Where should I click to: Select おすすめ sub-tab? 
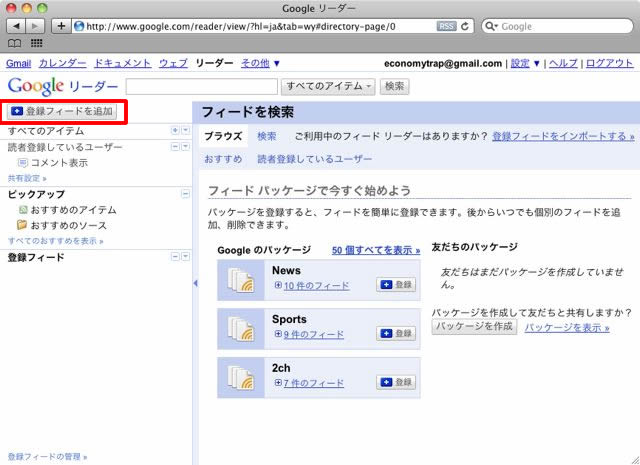click(x=223, y=159)
